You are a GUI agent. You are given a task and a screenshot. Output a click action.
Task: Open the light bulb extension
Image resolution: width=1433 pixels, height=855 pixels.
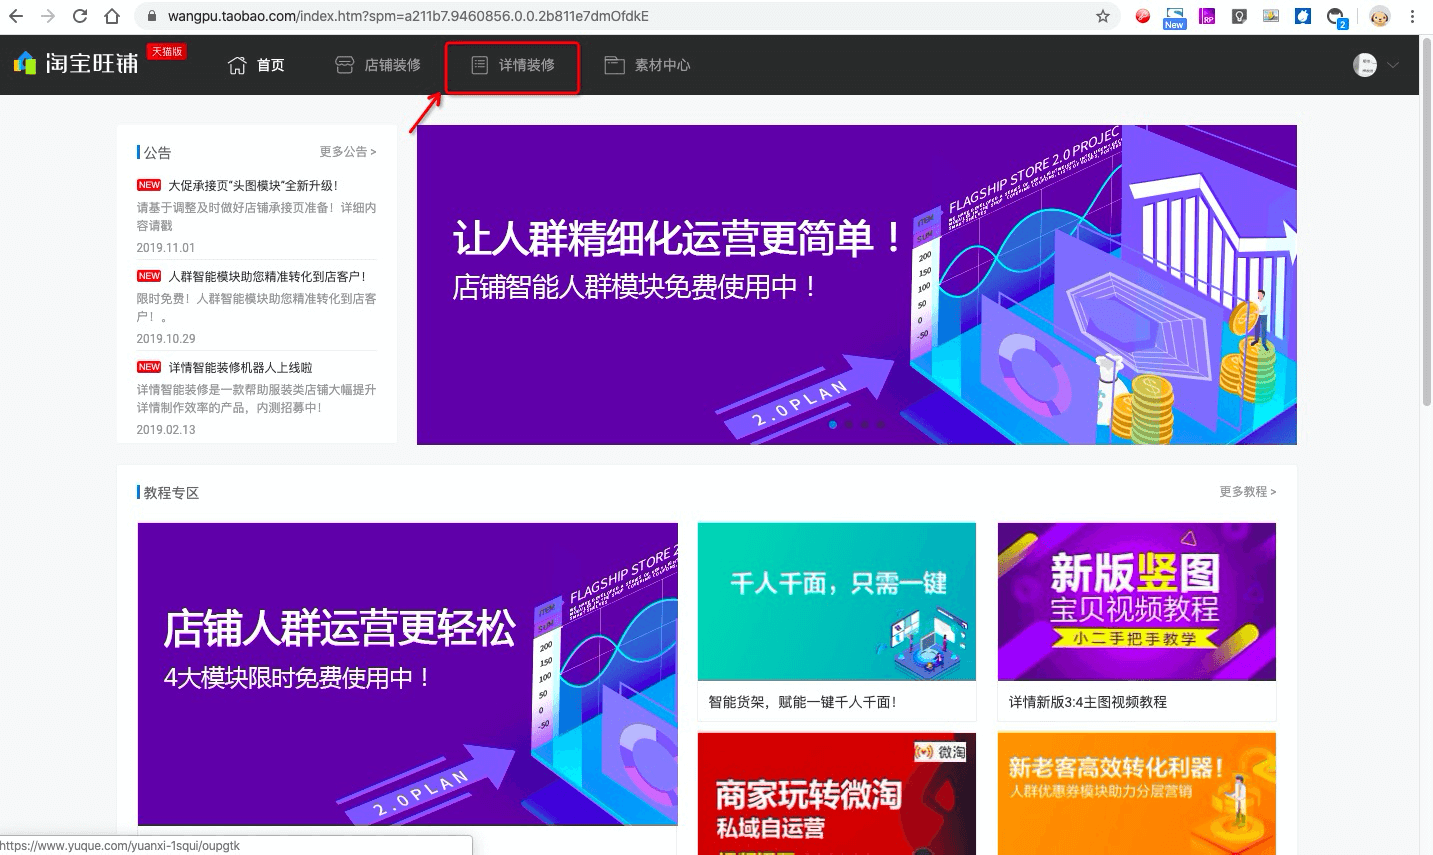click(x=1239, y=16)
